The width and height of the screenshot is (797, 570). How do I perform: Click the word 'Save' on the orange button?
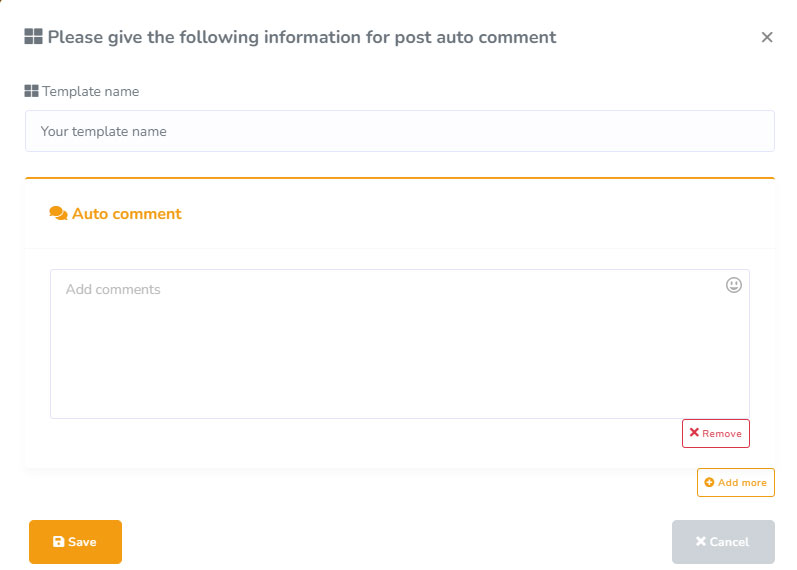coord(82,542)
